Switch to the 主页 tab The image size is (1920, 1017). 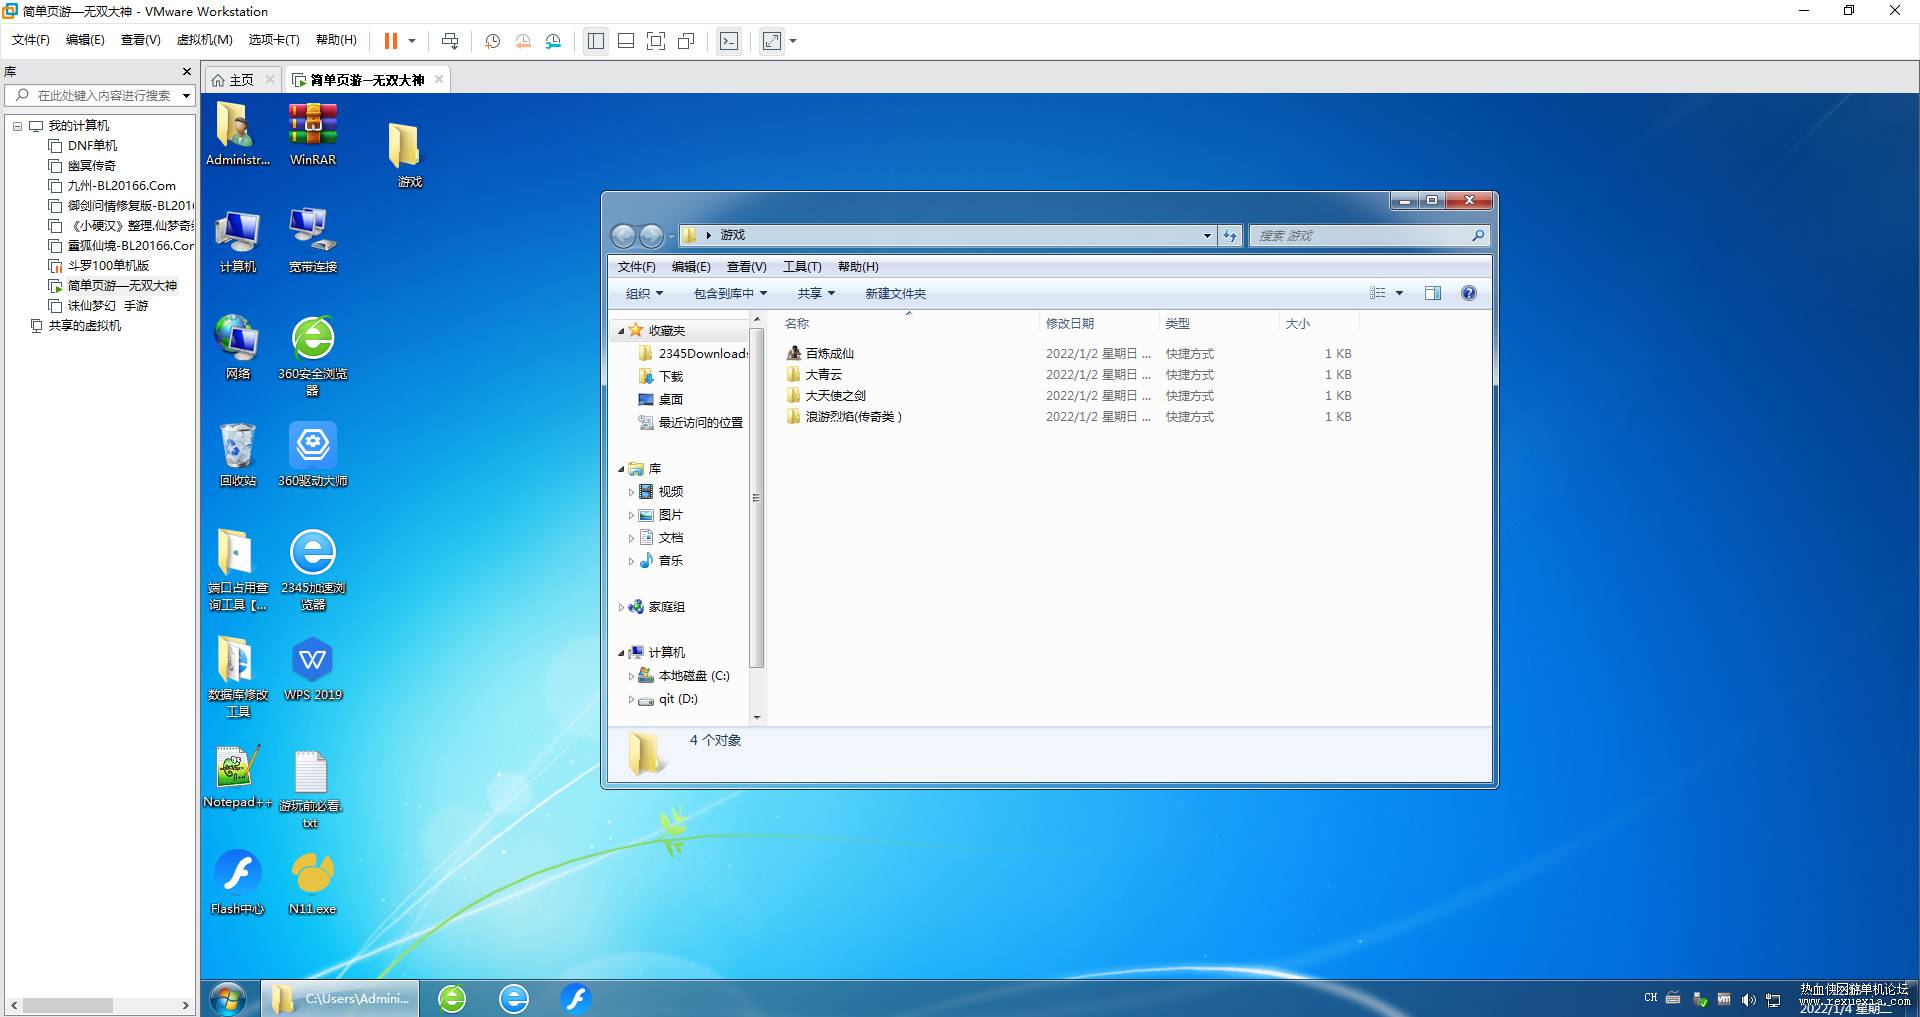(242, 80)
